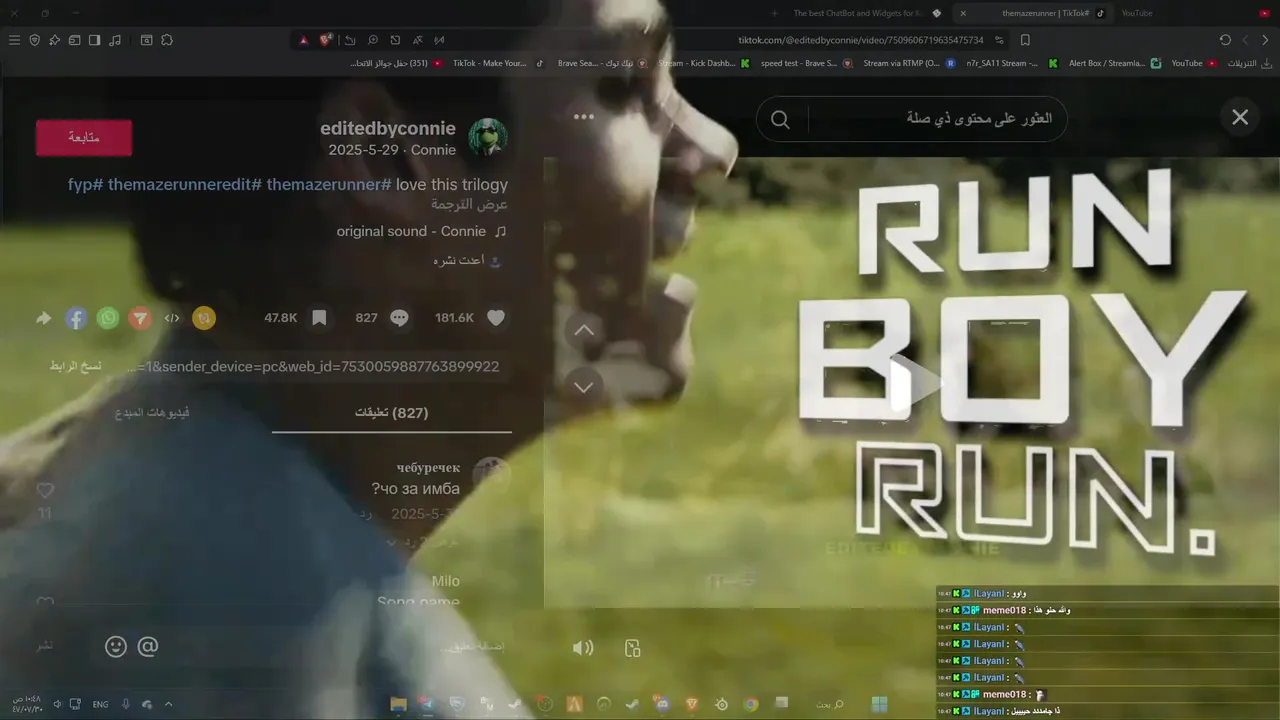Open the 'Stream - Kick Dashb...' bookmark
Image resolution: width=1280 pixels, height=720 pixels.
tap(703, 63)
